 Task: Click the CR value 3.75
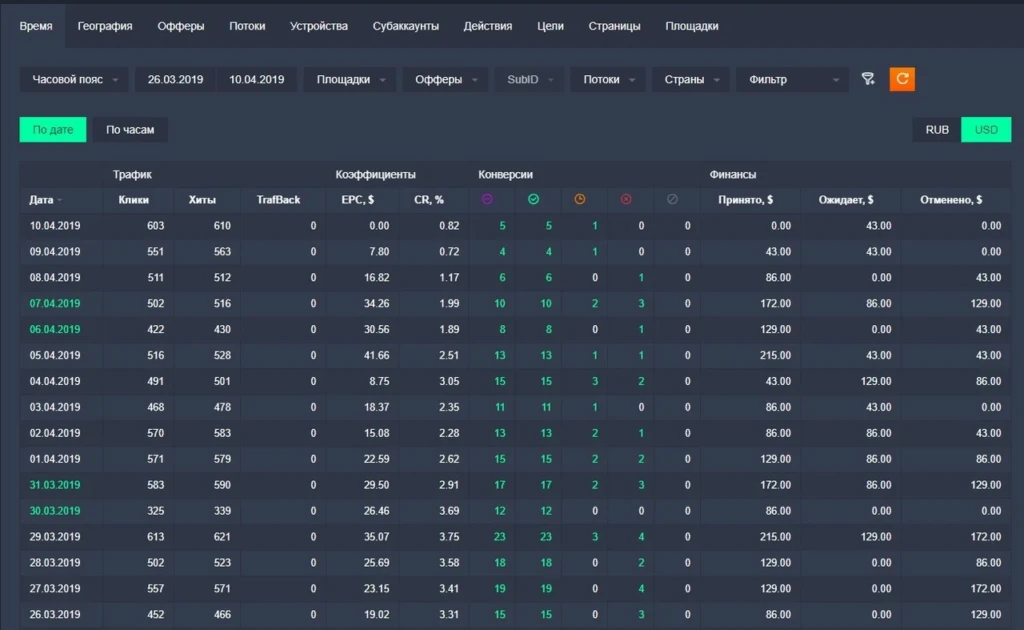[449, 537]
